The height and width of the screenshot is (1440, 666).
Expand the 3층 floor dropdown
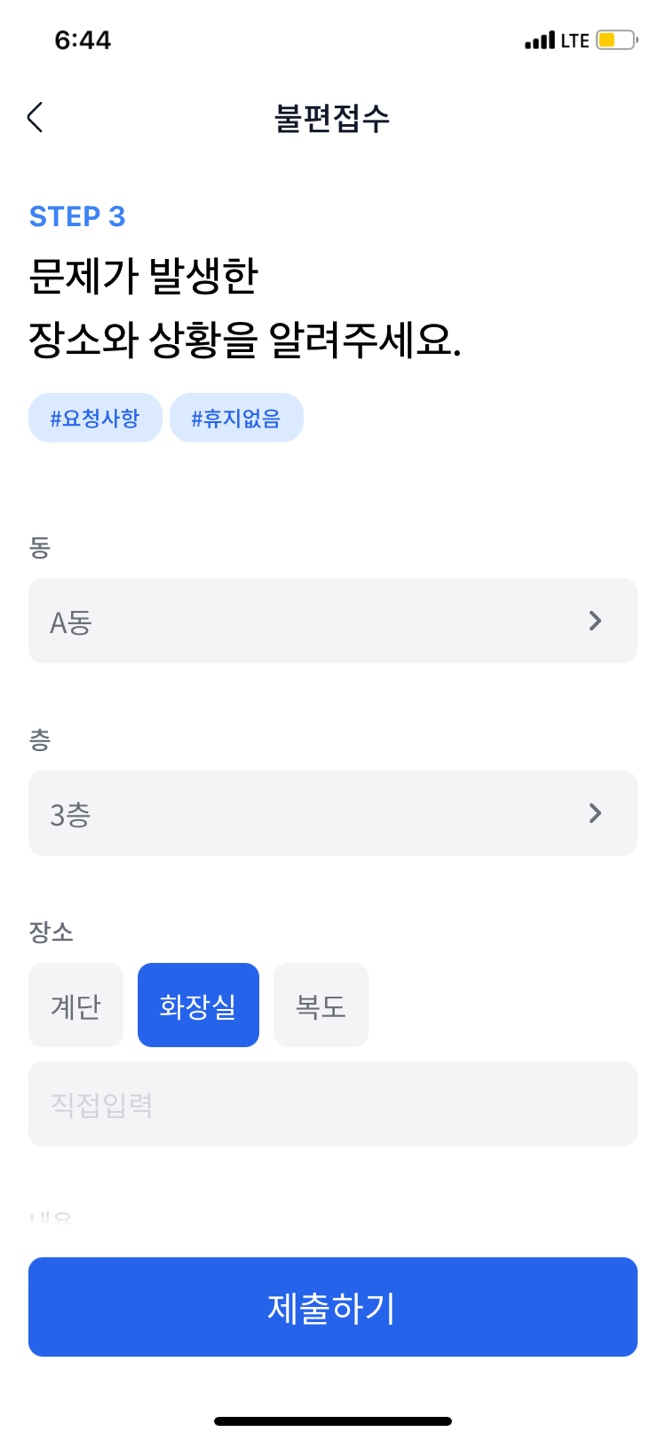[333, 813]
